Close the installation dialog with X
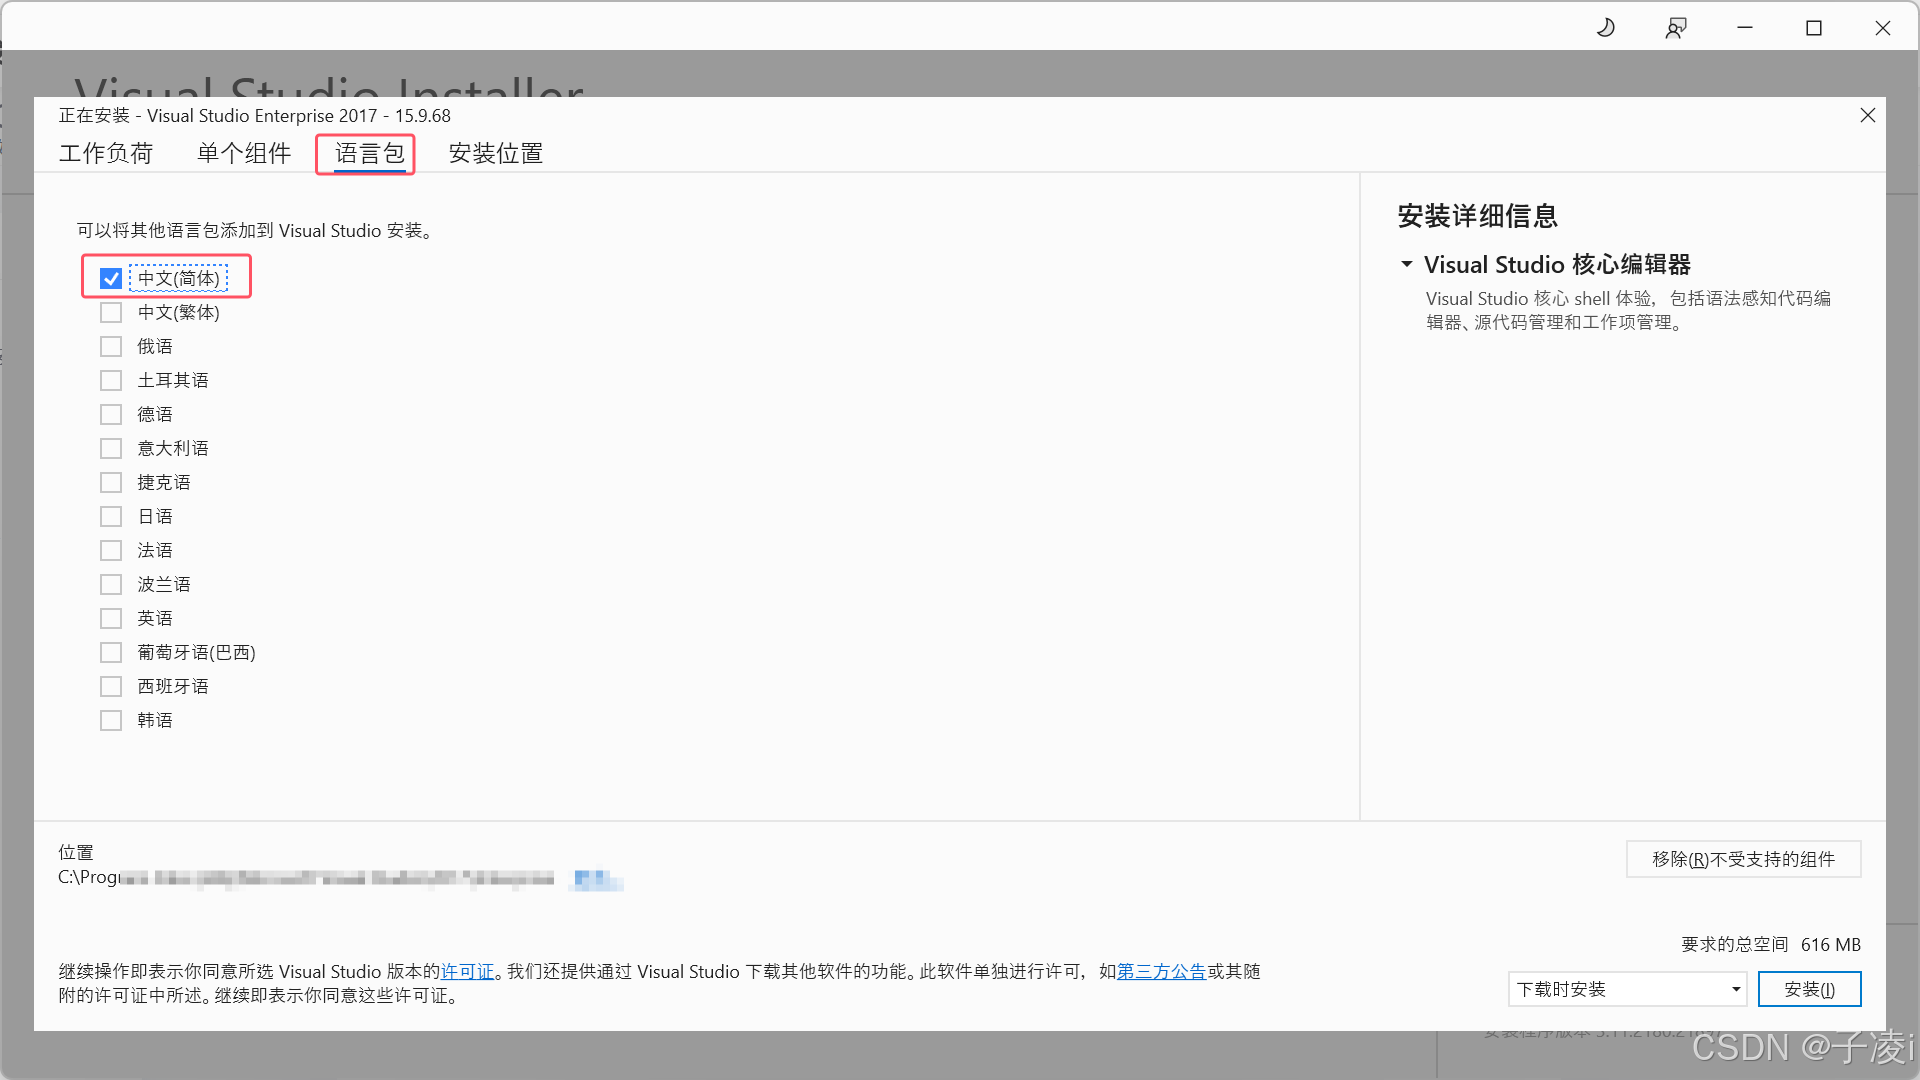The image size is (1920, 1080). [x=1867, y=115]
